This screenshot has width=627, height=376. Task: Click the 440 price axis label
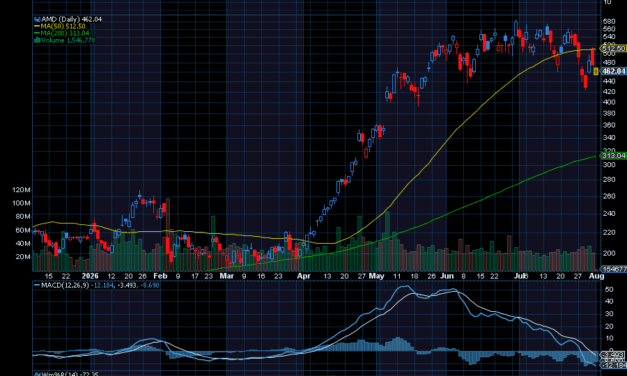click(x=609, y=81)
